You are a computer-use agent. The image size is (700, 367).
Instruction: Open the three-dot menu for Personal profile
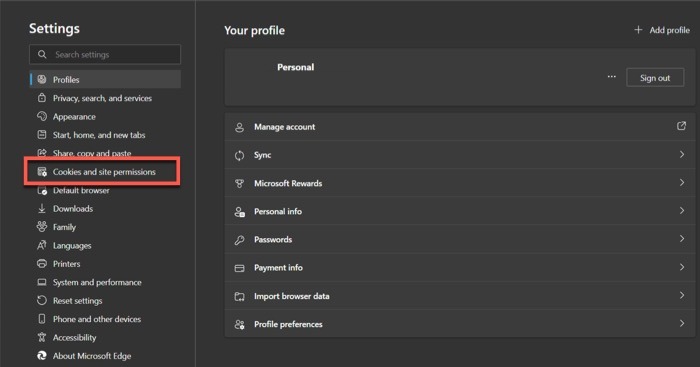pos(612,77)
